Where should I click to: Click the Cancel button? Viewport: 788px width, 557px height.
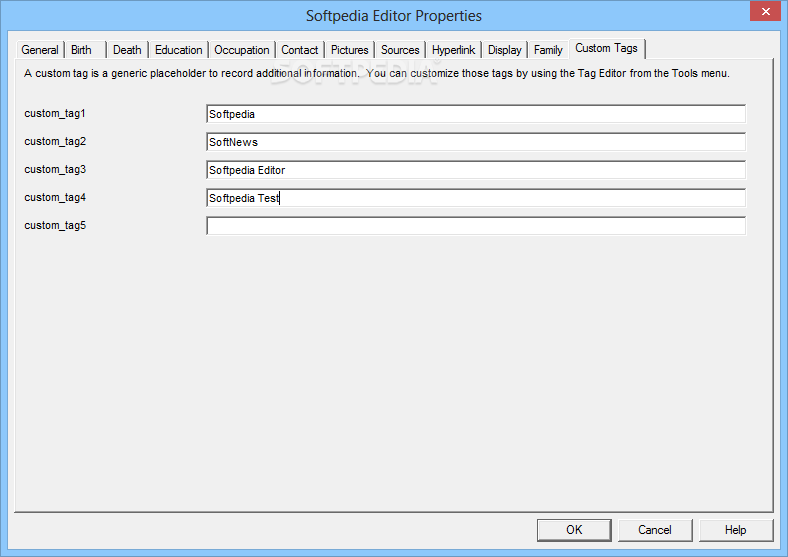(655, 530)
